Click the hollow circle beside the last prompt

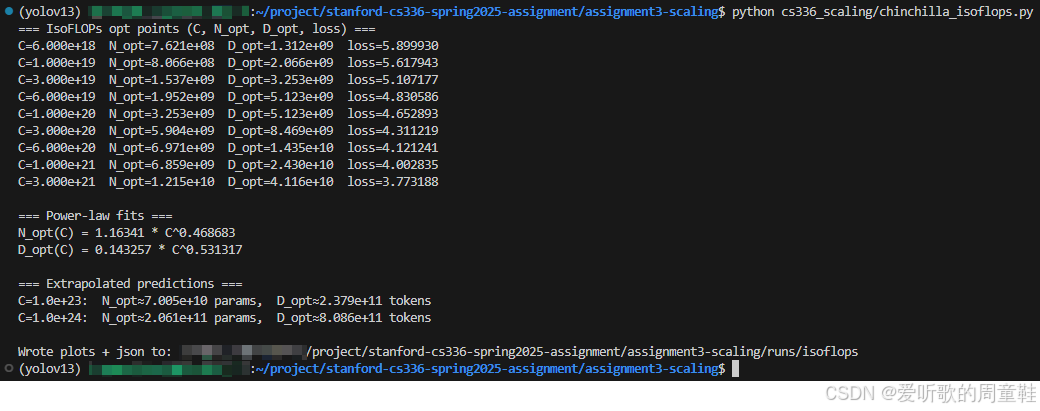pos(8,370)
